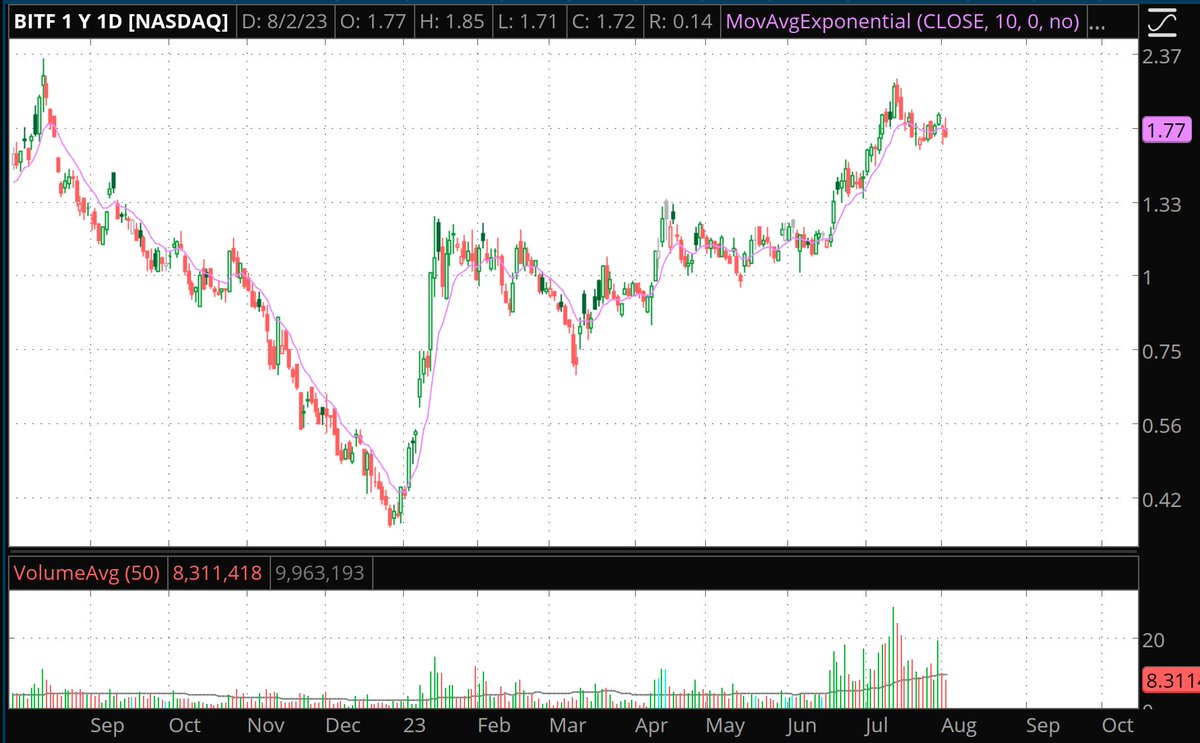This screenshot has height=743, width=1200.
Task: Click the R: 0.14 range value
Action: 680,21
